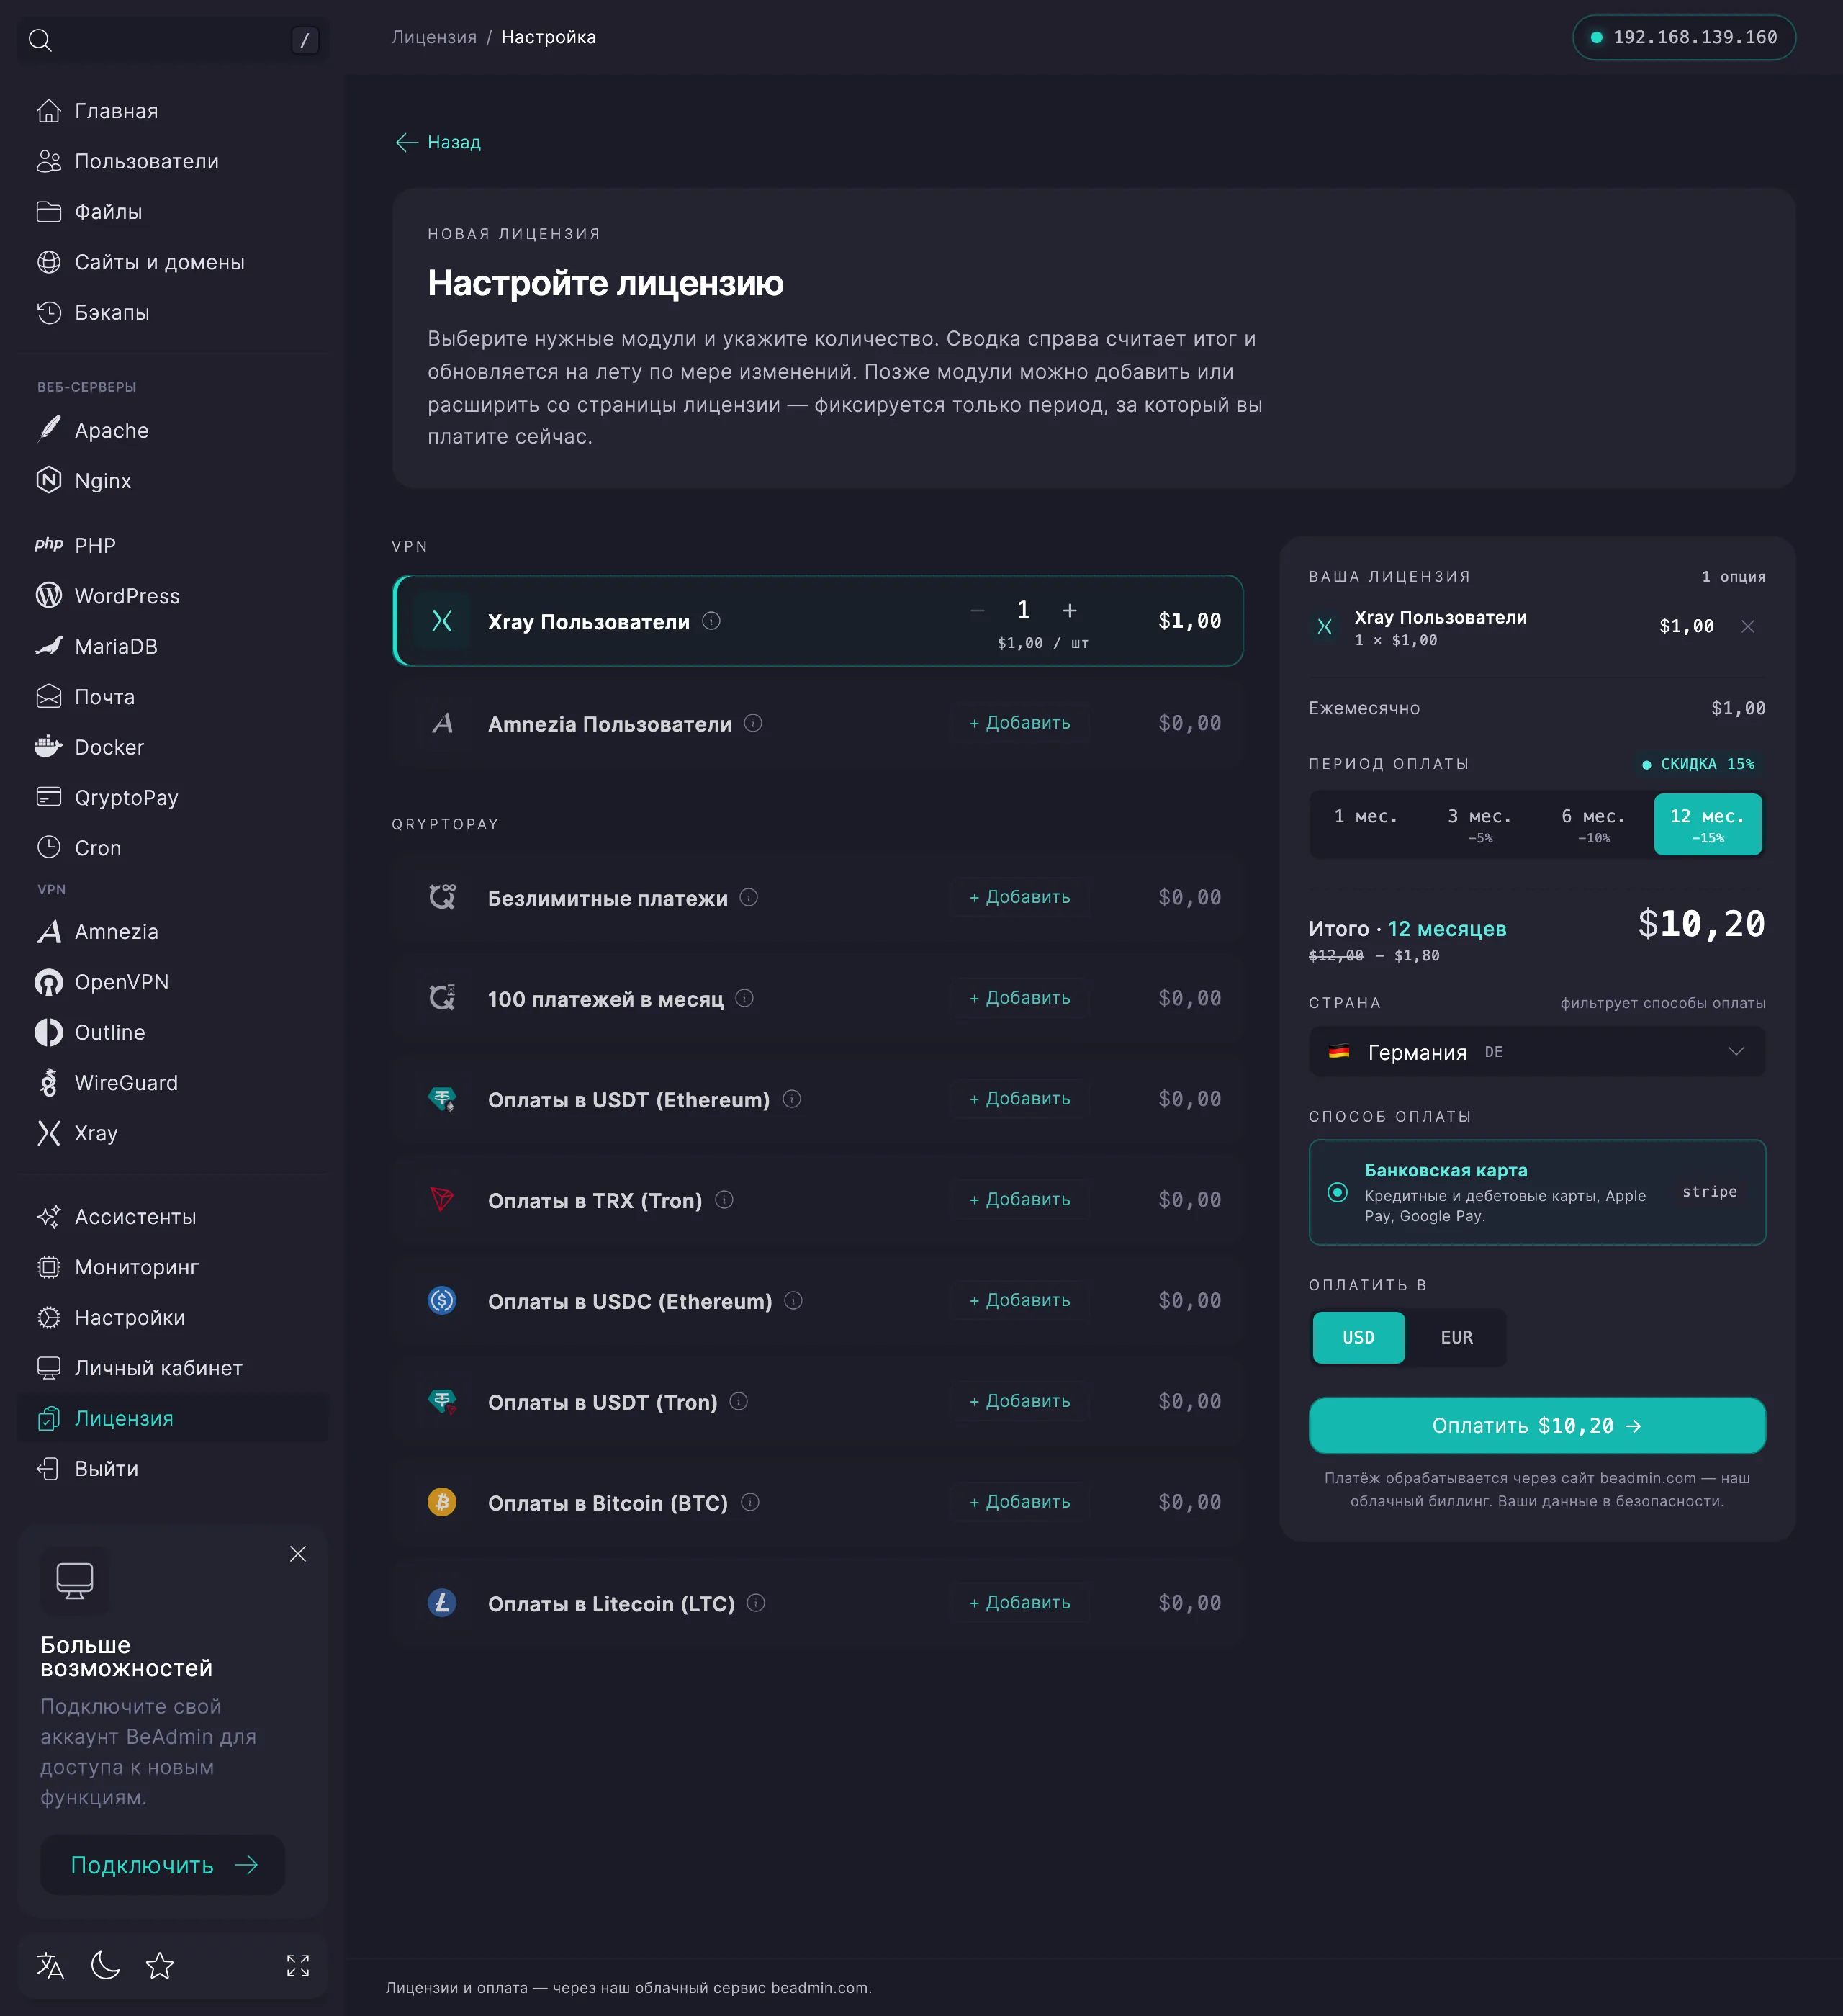
Task: Open Бэкапы in the sidebar
Action: [172, 312]
